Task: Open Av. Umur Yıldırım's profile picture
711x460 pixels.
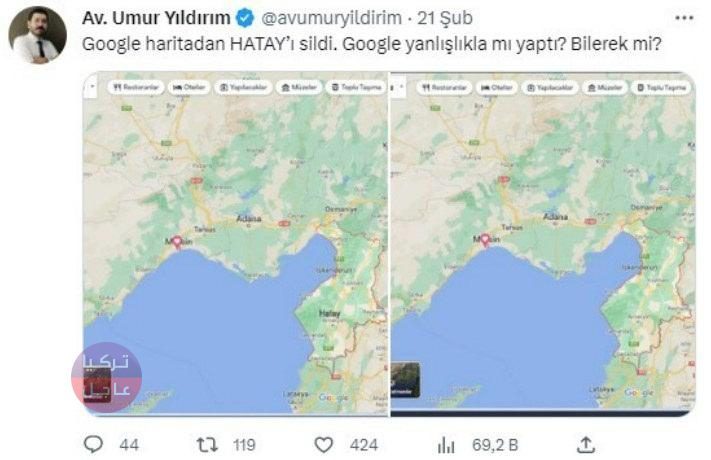Action: pos(38,34)
